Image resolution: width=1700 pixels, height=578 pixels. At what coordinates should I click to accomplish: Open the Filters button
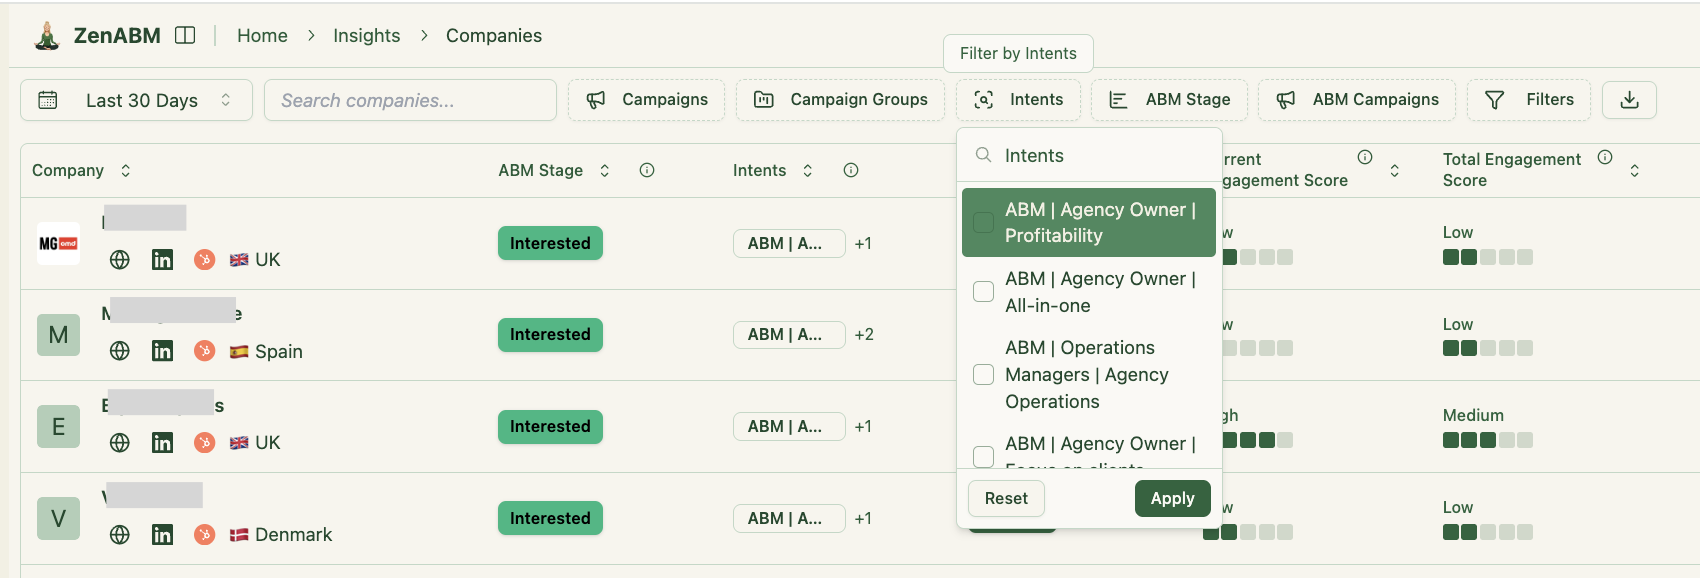pyautogui.click(x=1528, y=100)
